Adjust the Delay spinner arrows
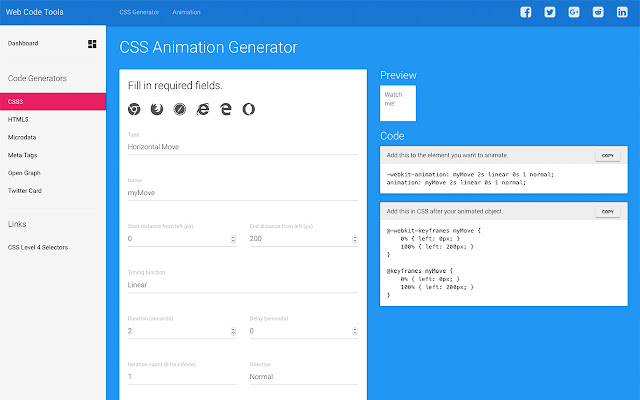The image size is (640, 400). coord(355,331)
